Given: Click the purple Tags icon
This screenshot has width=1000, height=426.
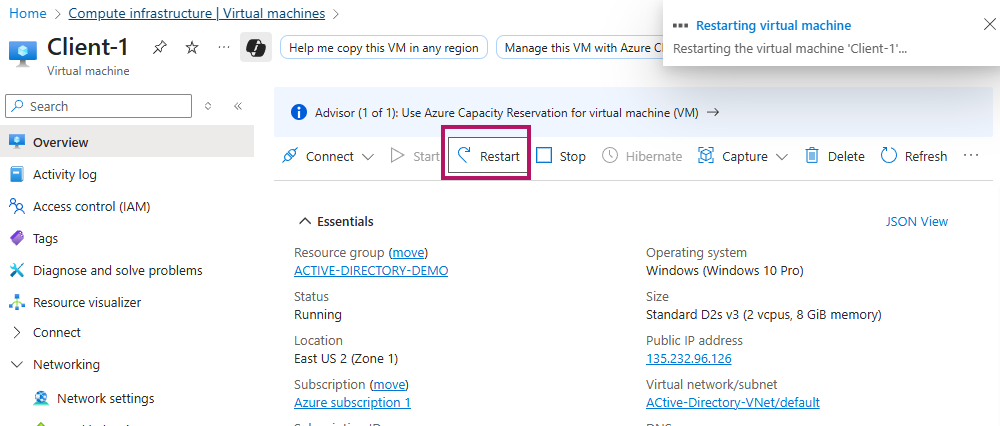Looking at the screenshot, I should tap(17, 238).
